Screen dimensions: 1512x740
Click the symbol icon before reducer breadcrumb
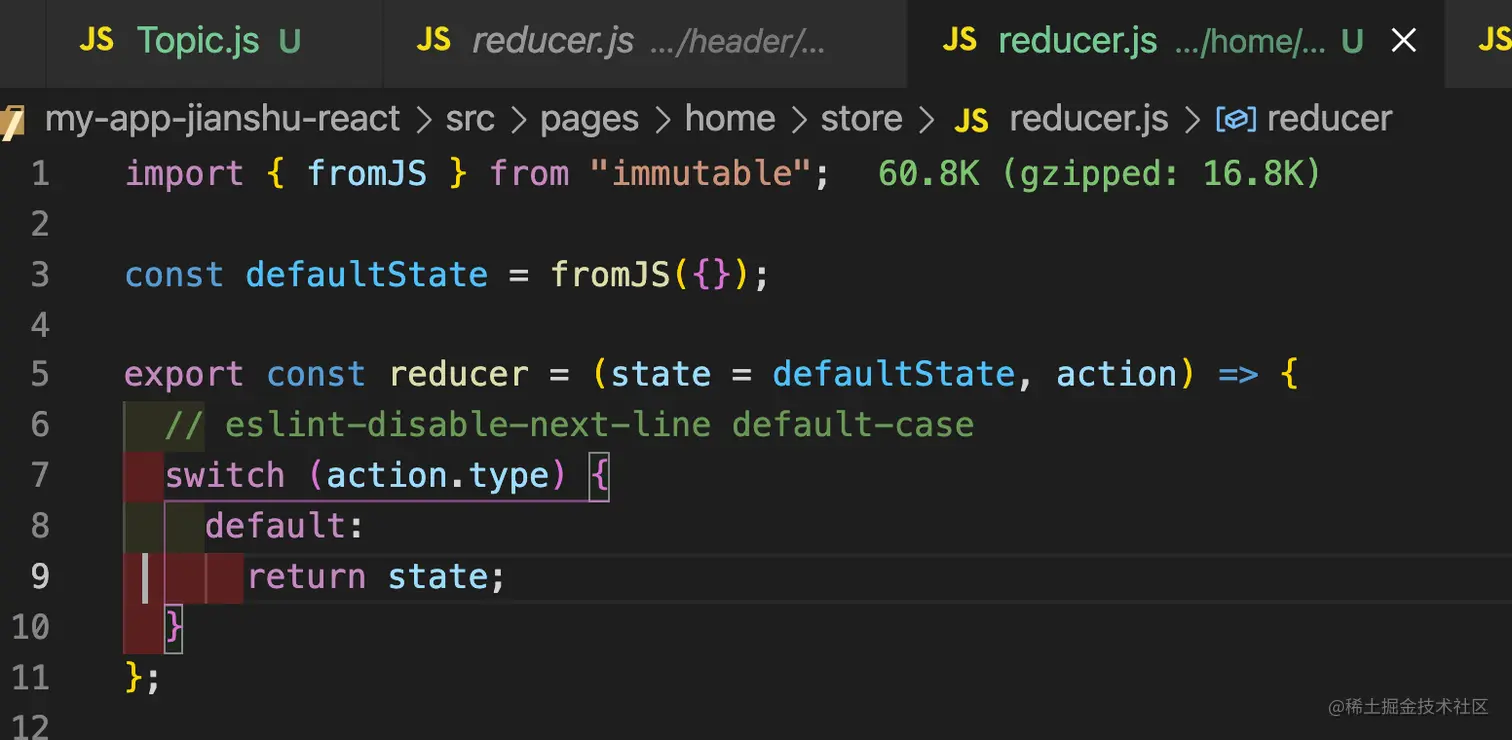tap(1235, 120)
